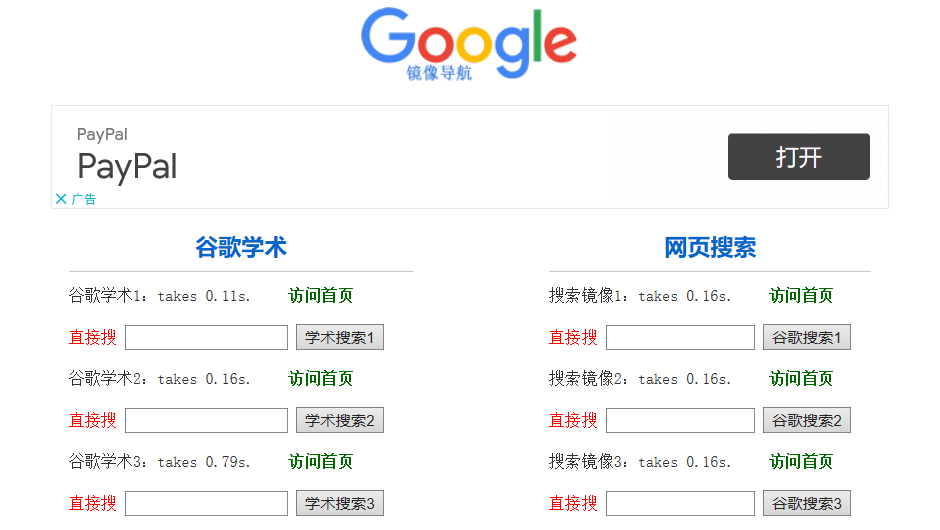Screen dimensions: 940x530
Task: Open the PayPal advertisement title
Action: [x=127, y=166]
